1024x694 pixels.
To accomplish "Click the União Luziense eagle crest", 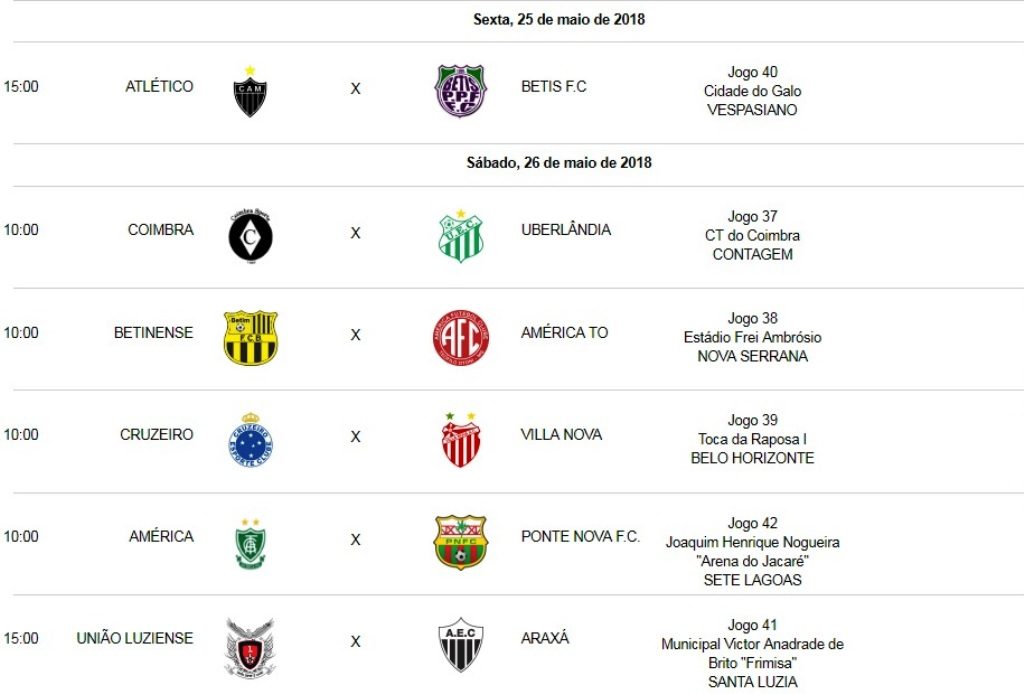I will [x=249, y=646].
